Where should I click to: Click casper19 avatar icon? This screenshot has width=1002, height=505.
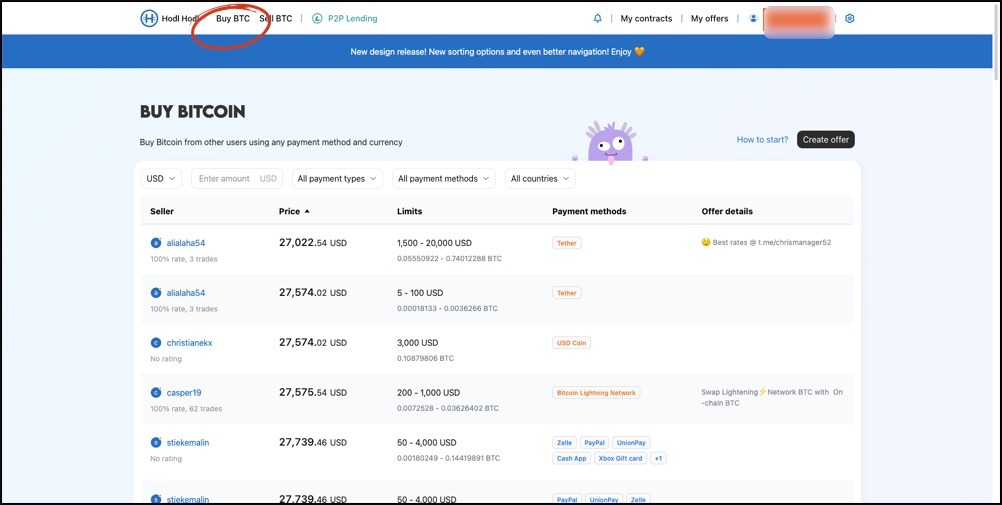[156, 392]
